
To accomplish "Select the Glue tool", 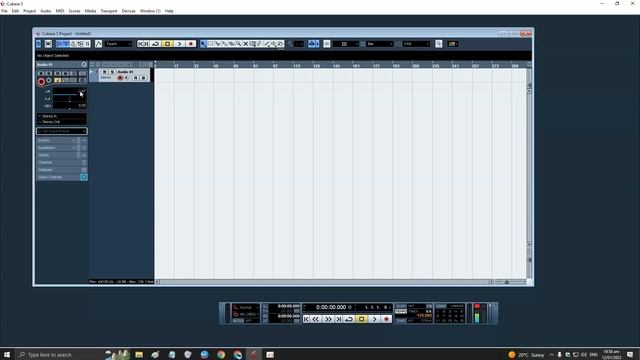I will point(224,44).
